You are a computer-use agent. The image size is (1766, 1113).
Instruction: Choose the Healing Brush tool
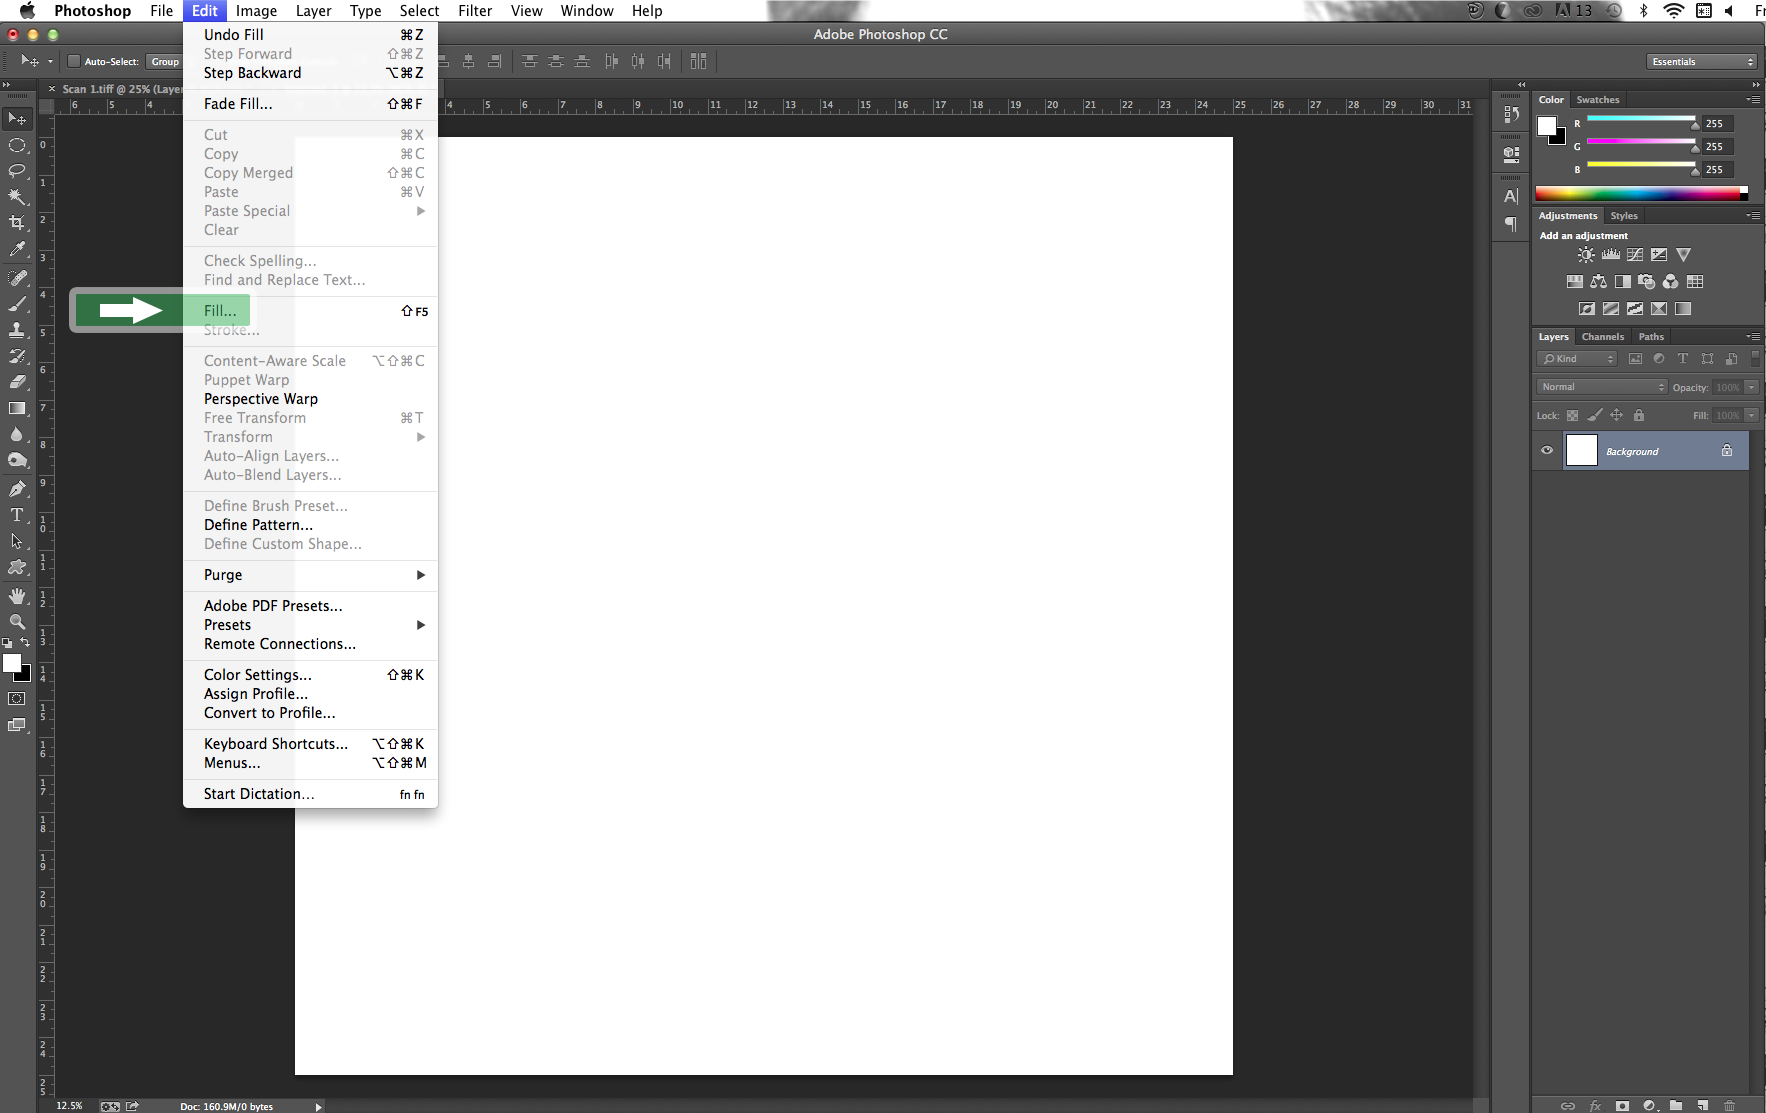[x=17, y=277]
